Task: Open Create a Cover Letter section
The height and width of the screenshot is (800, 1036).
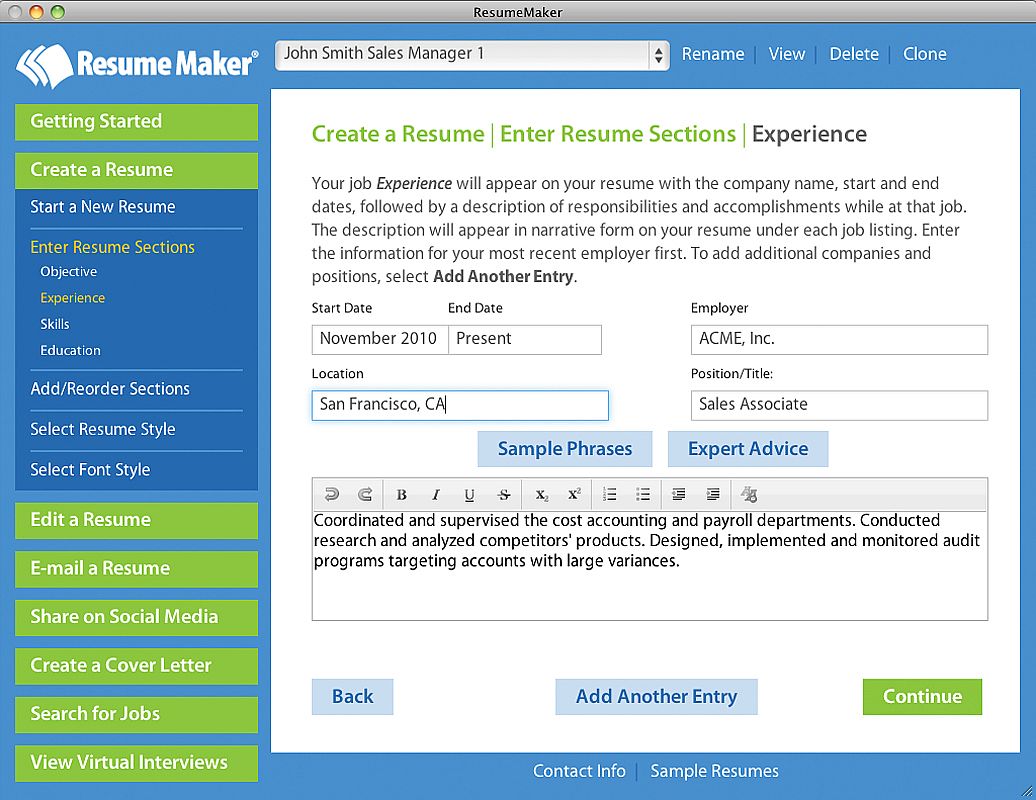Action: click(136, 666)
